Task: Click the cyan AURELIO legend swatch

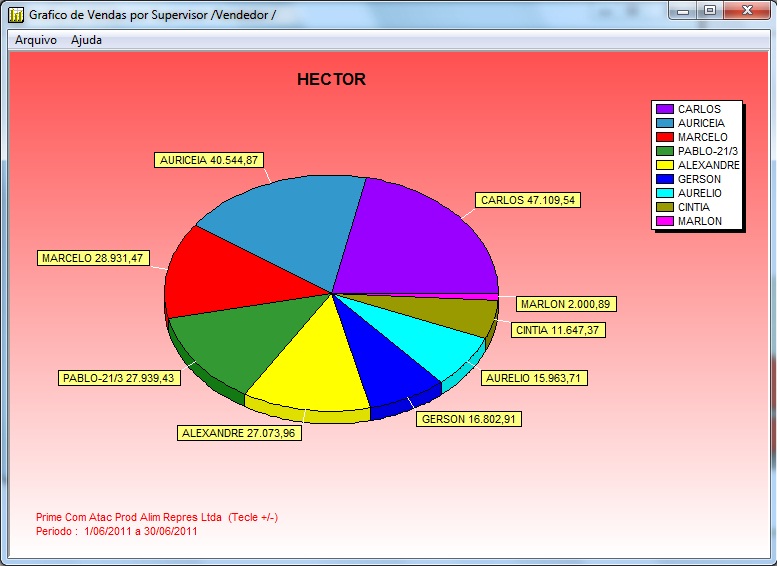Action: click(665, 193)
